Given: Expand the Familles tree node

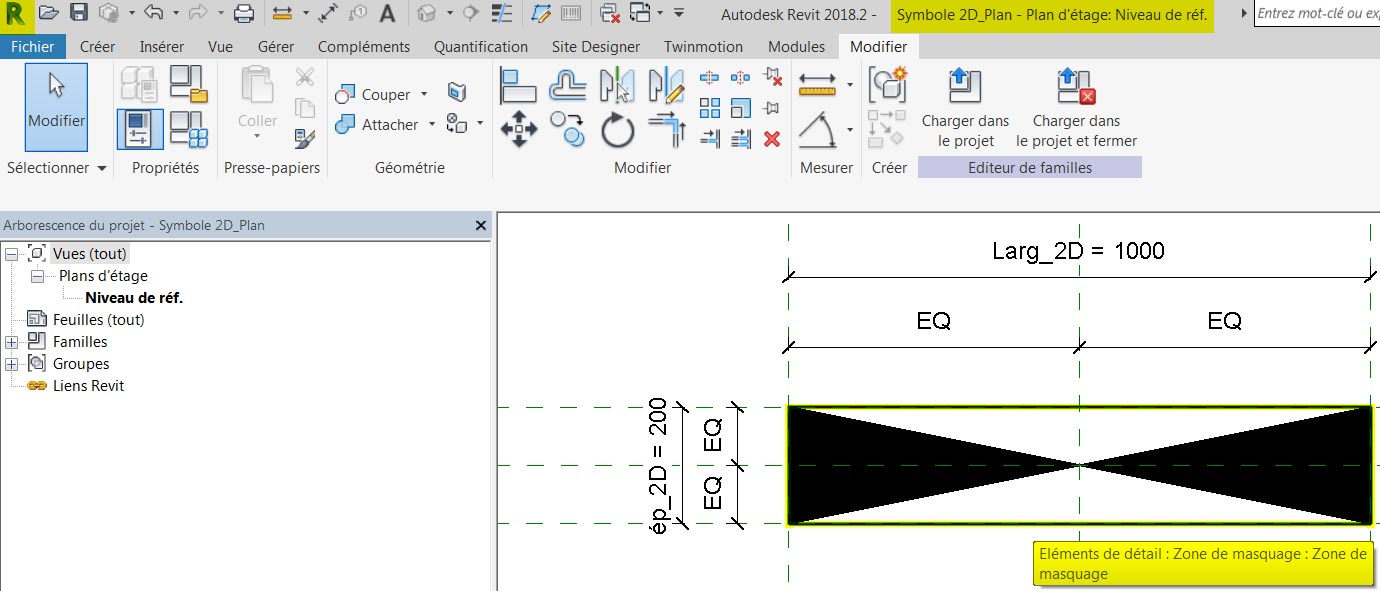Looking at the screenshot, I should pos(9,341).
